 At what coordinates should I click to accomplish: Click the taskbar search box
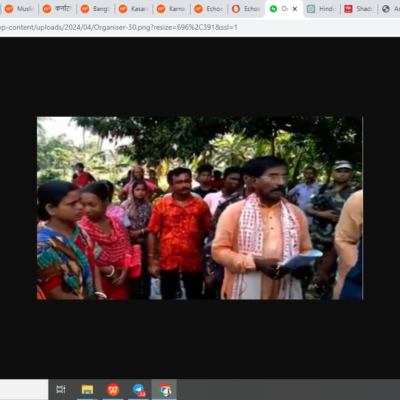tap(24, 389)
